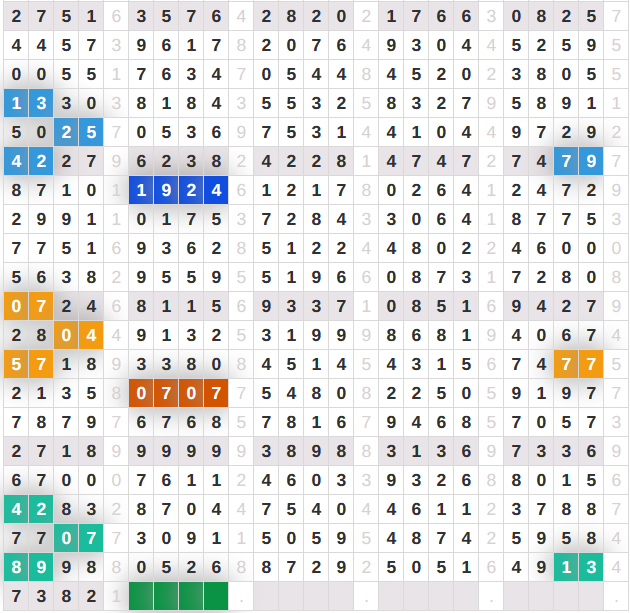Click the second green empty cell in bottom row

[167, 596]
